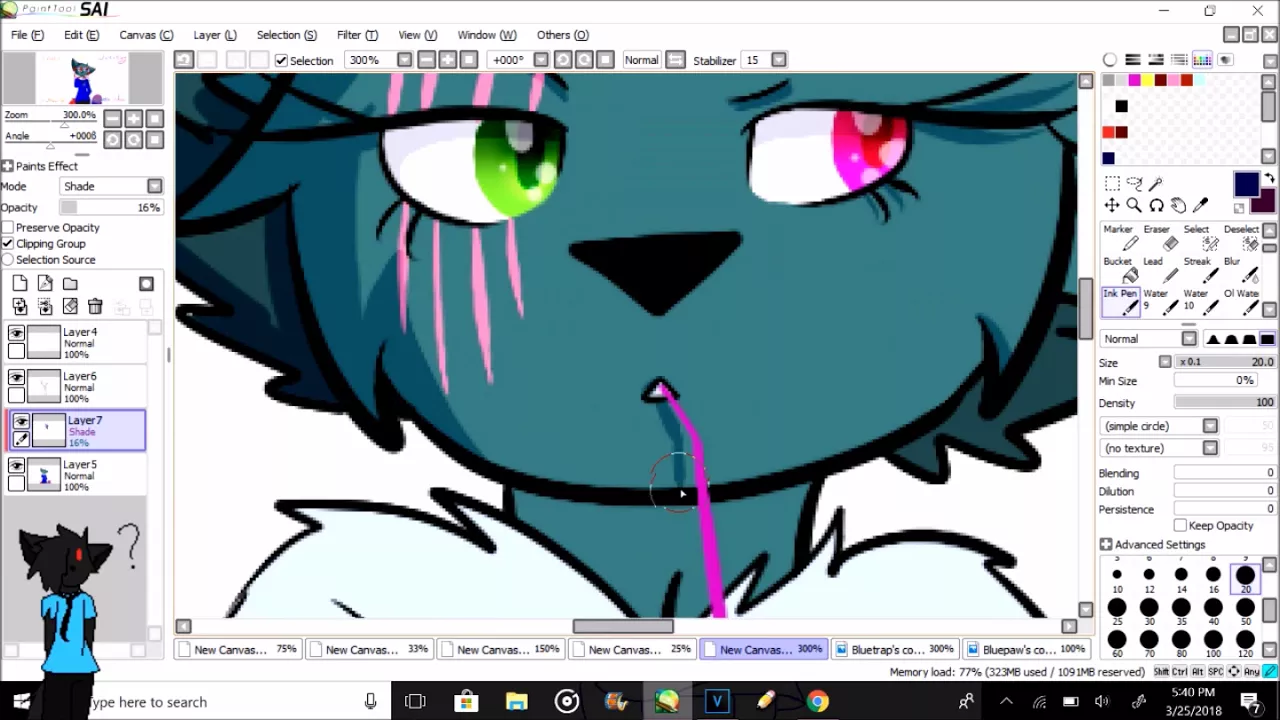Open the 300% zoom dropdown
The height and width of the screenshot is (720, 1280).
pyautogui.click(x=404, y=60)
